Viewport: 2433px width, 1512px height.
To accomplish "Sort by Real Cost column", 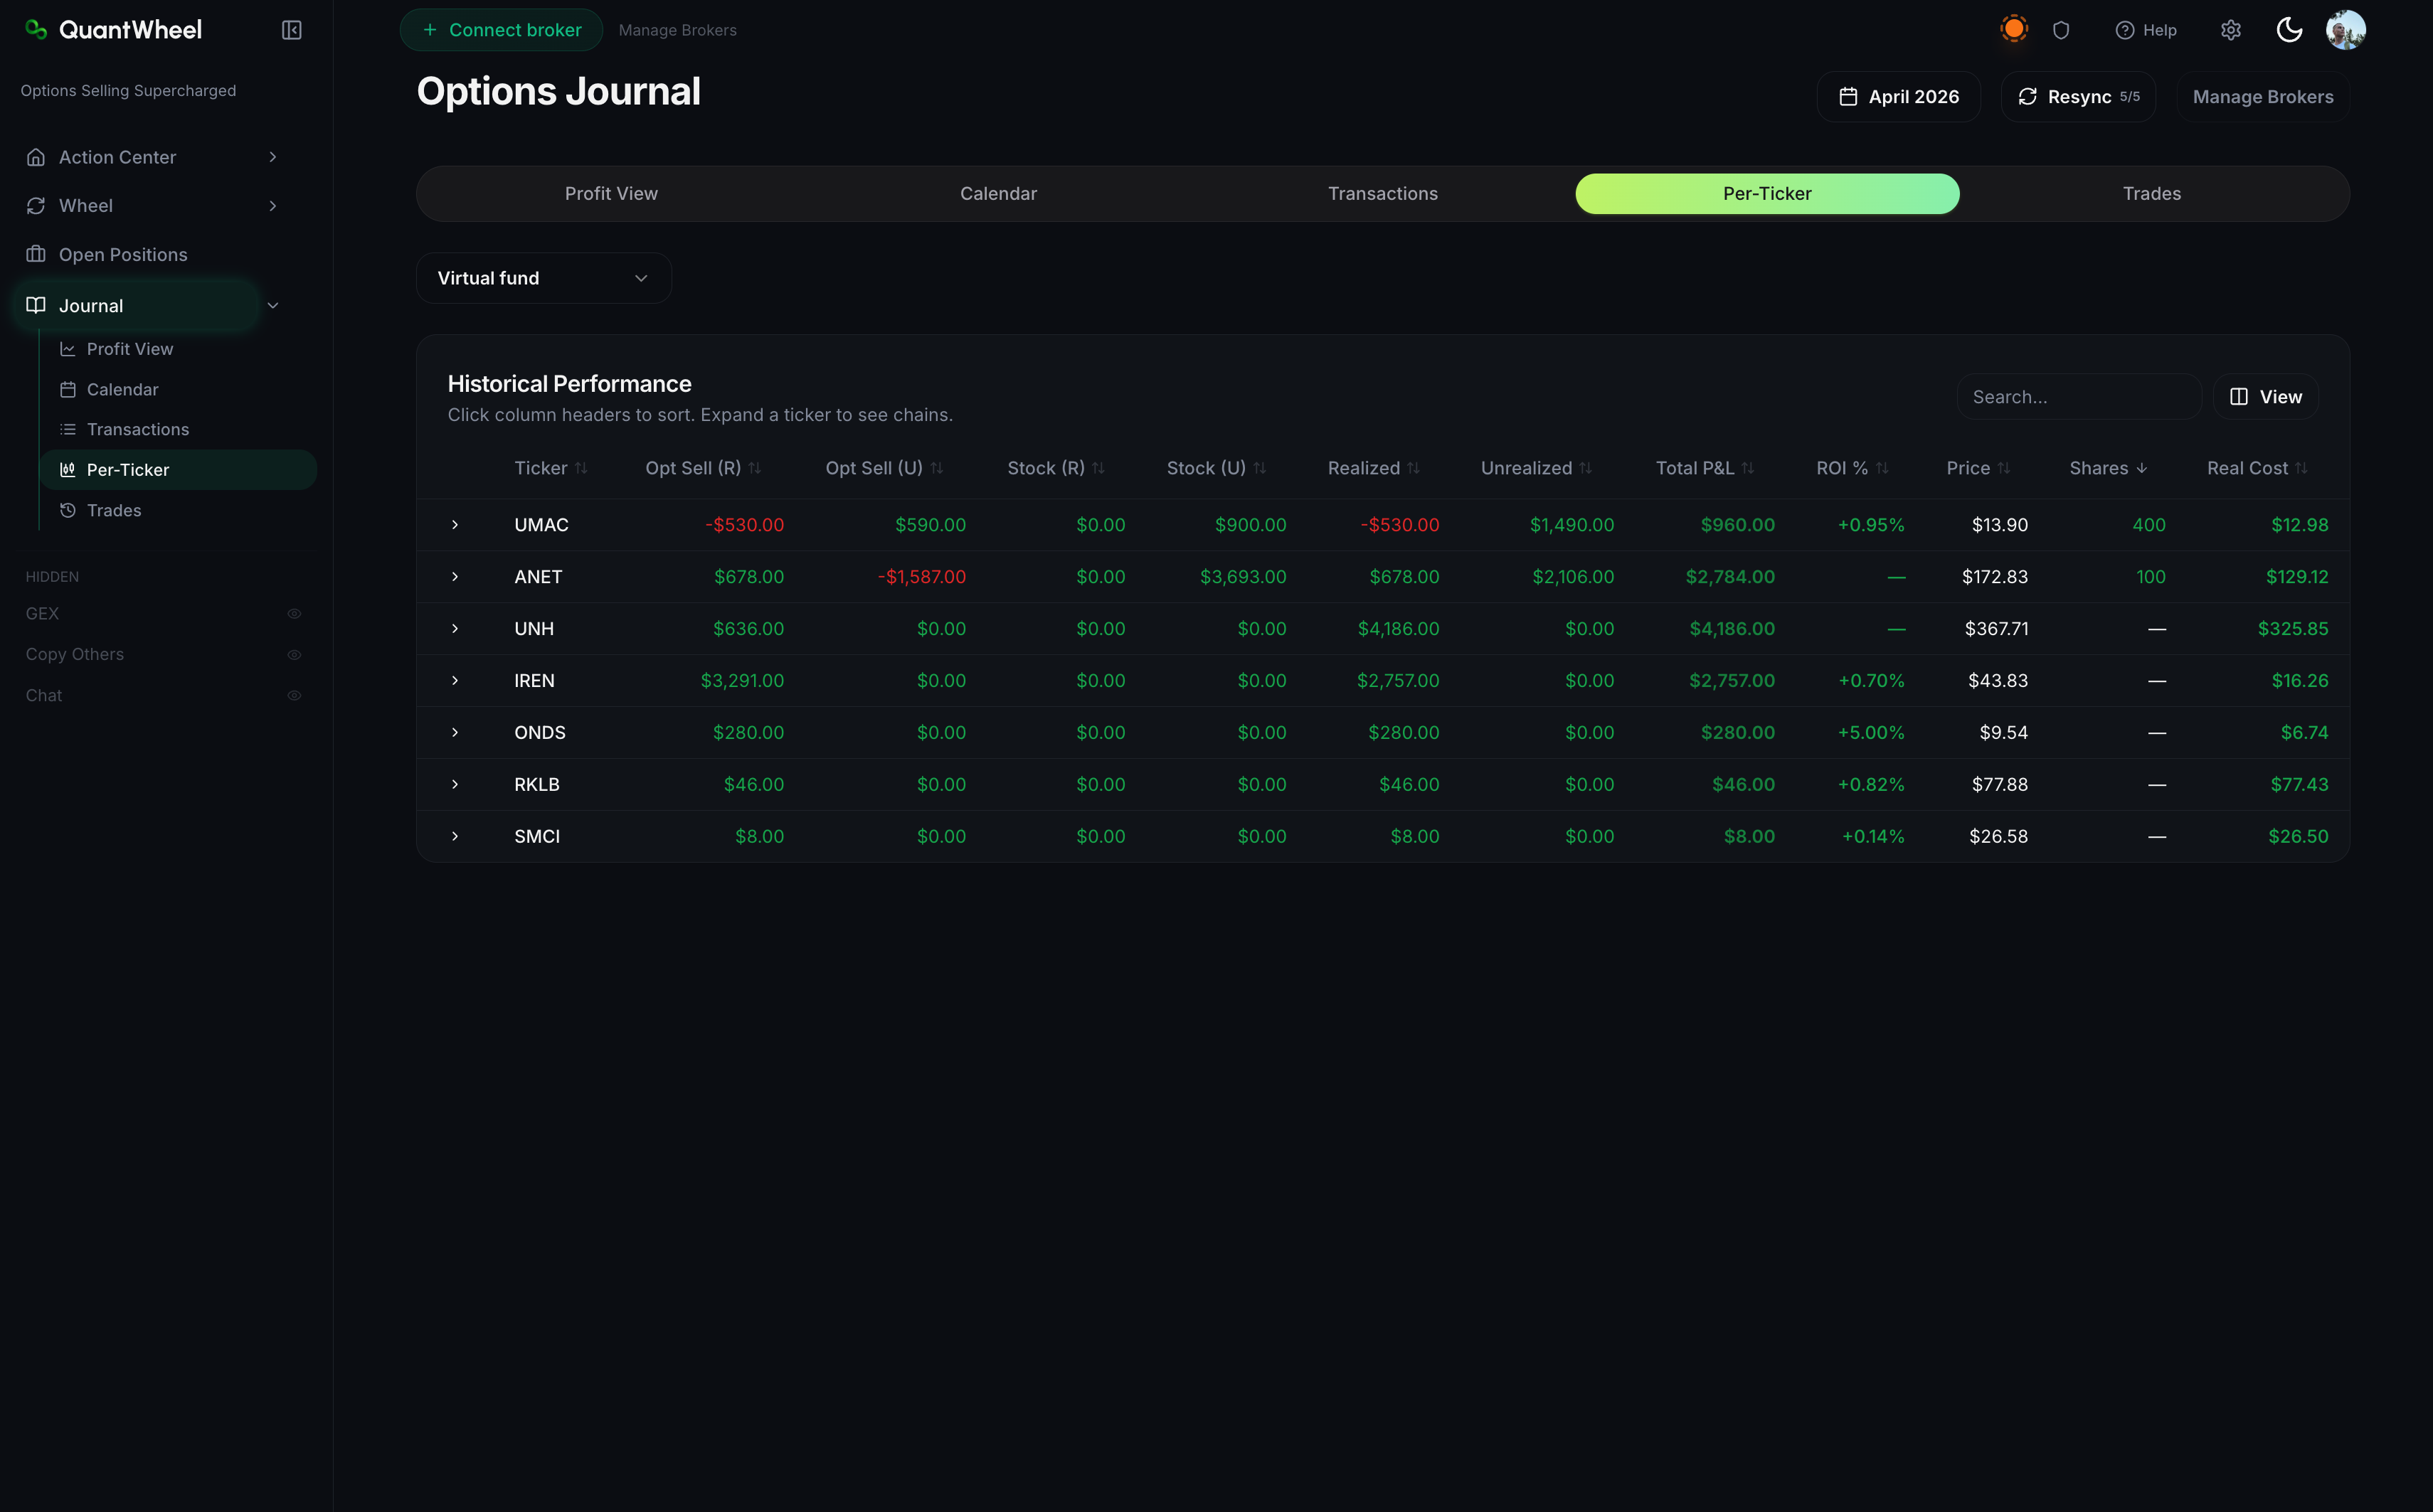I will pos(2257,469).
